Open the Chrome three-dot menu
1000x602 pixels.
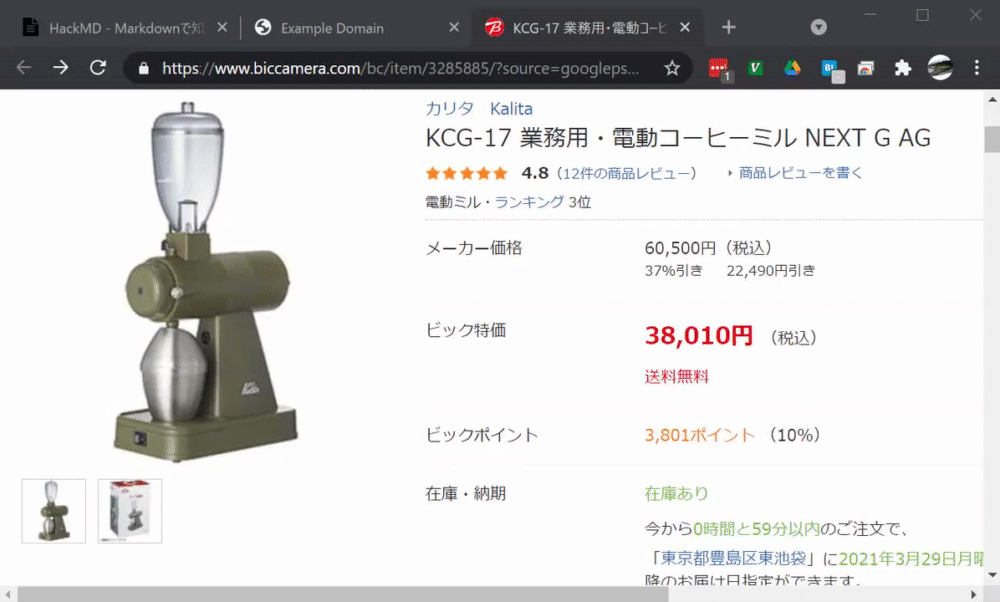pos(976,68)
